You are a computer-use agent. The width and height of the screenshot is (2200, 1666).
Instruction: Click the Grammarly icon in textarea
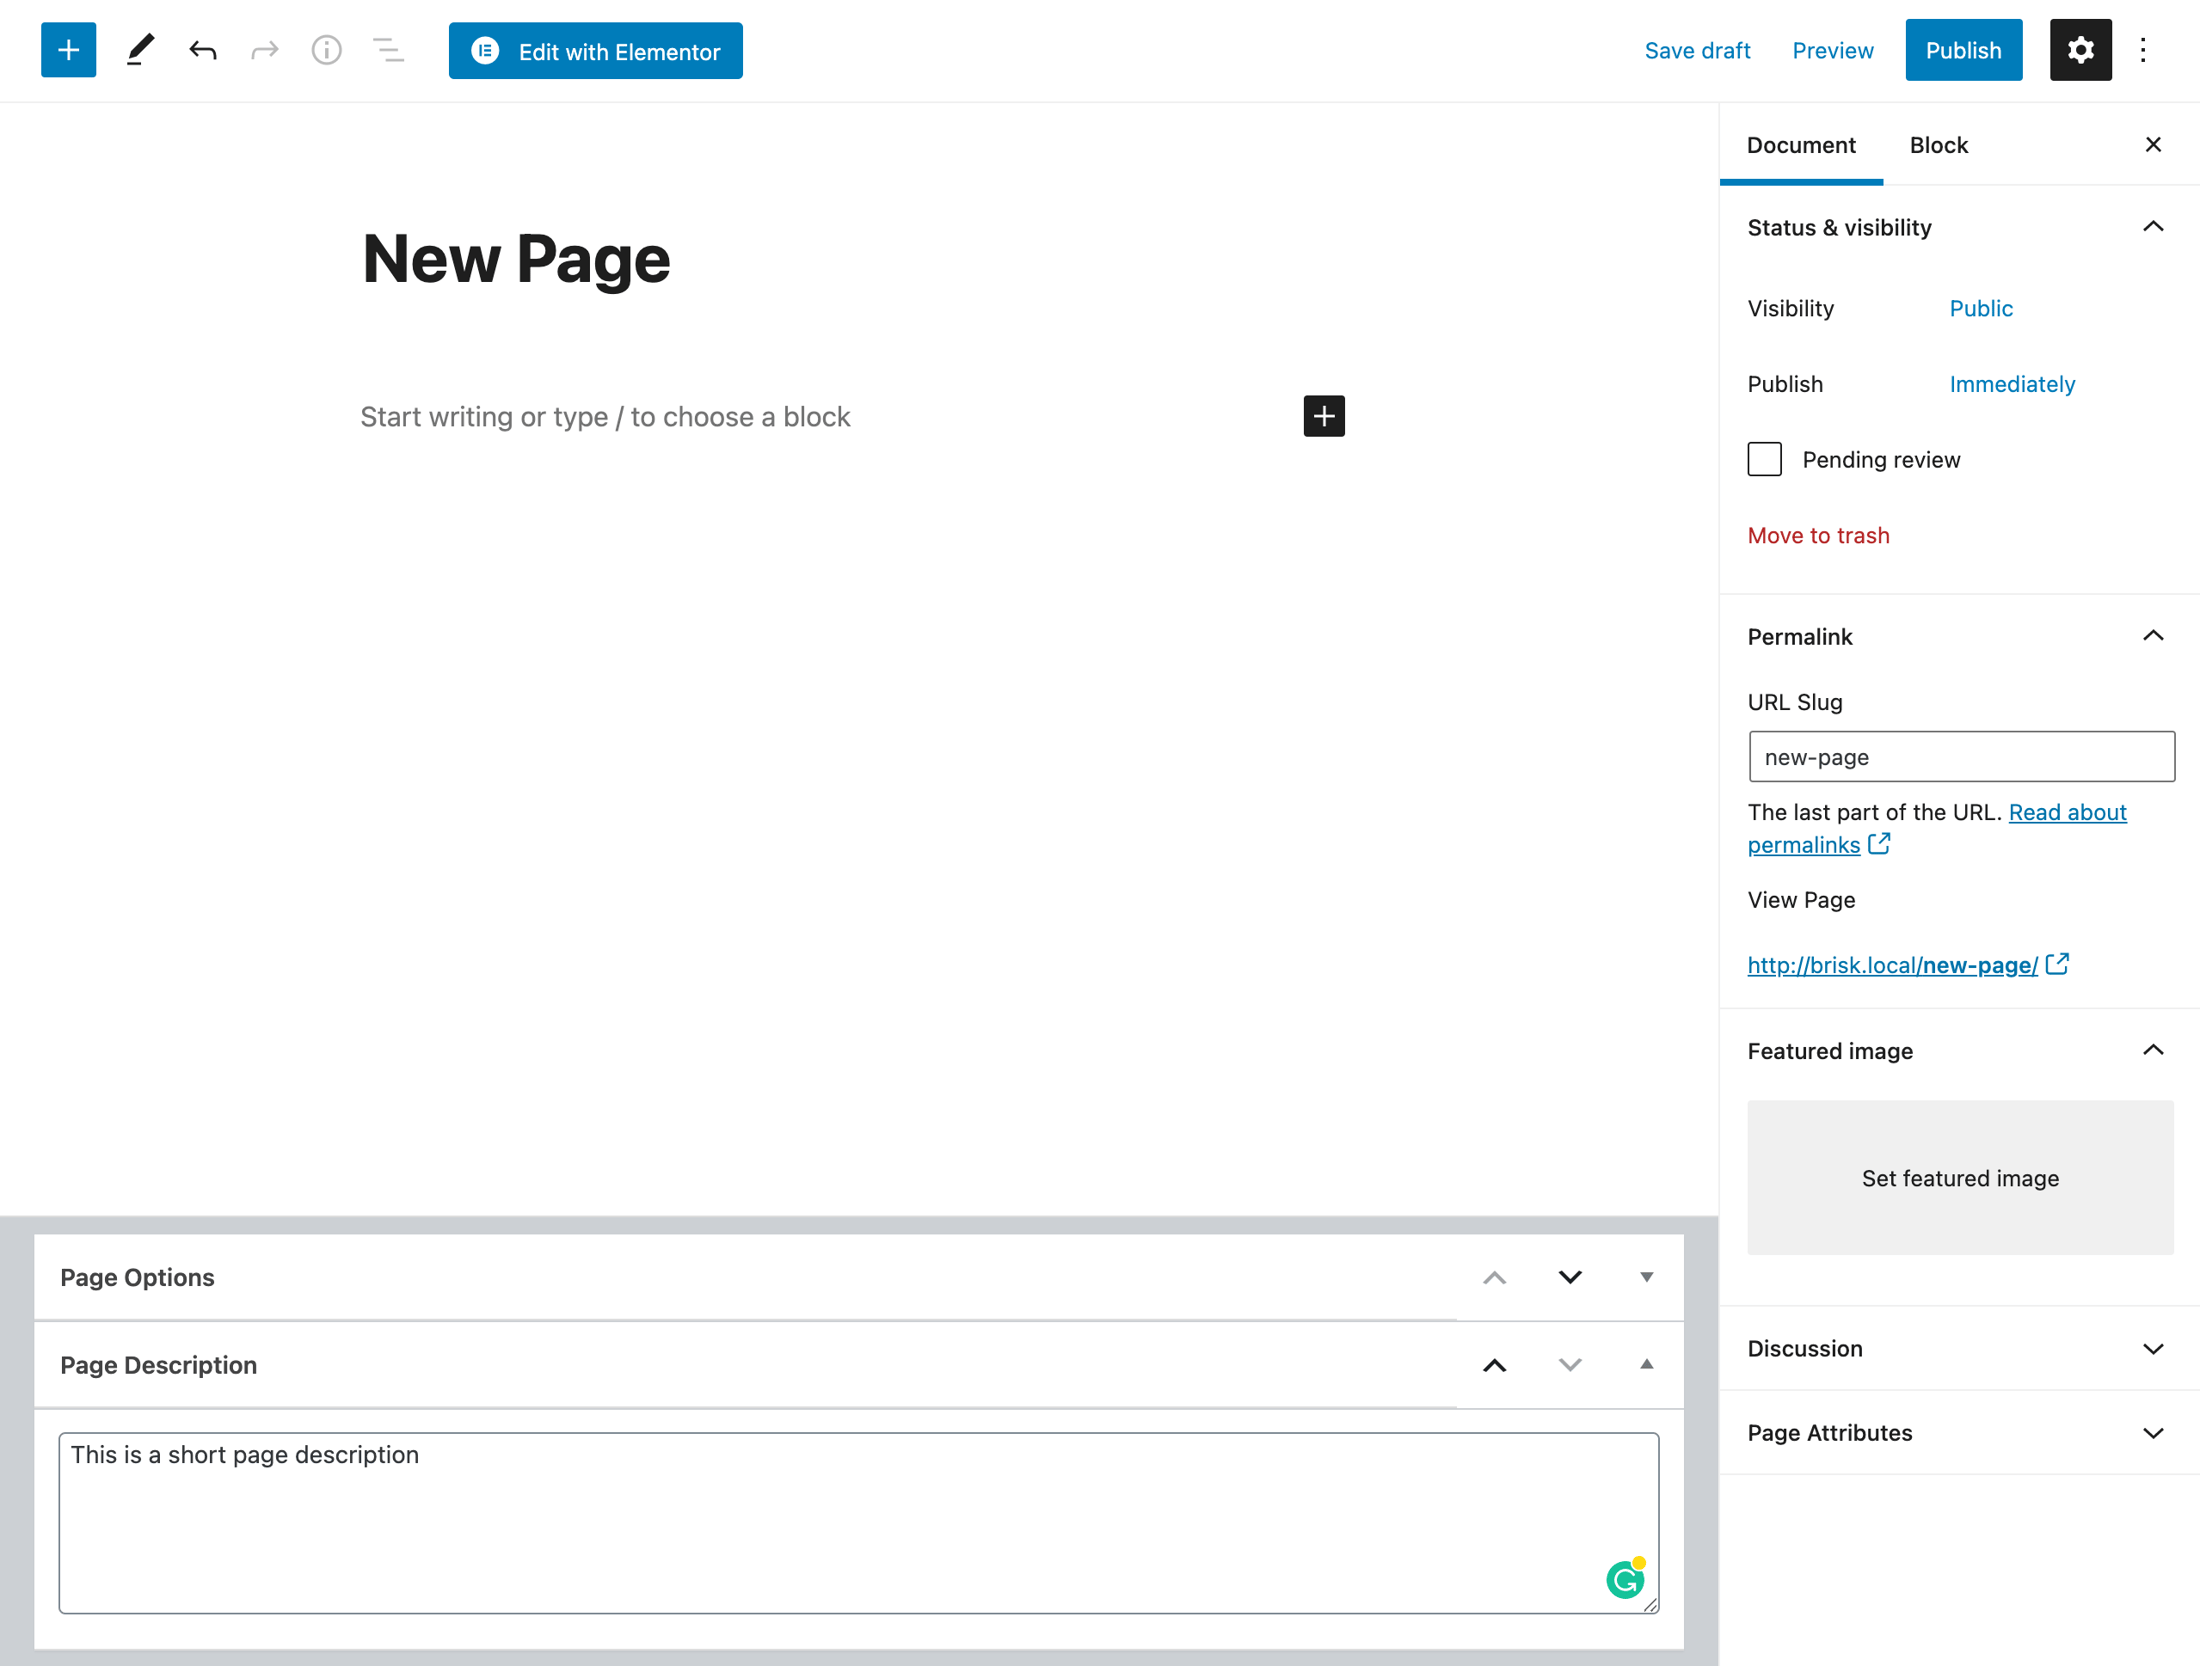pyautogui.click(x=1625, y=1579)
